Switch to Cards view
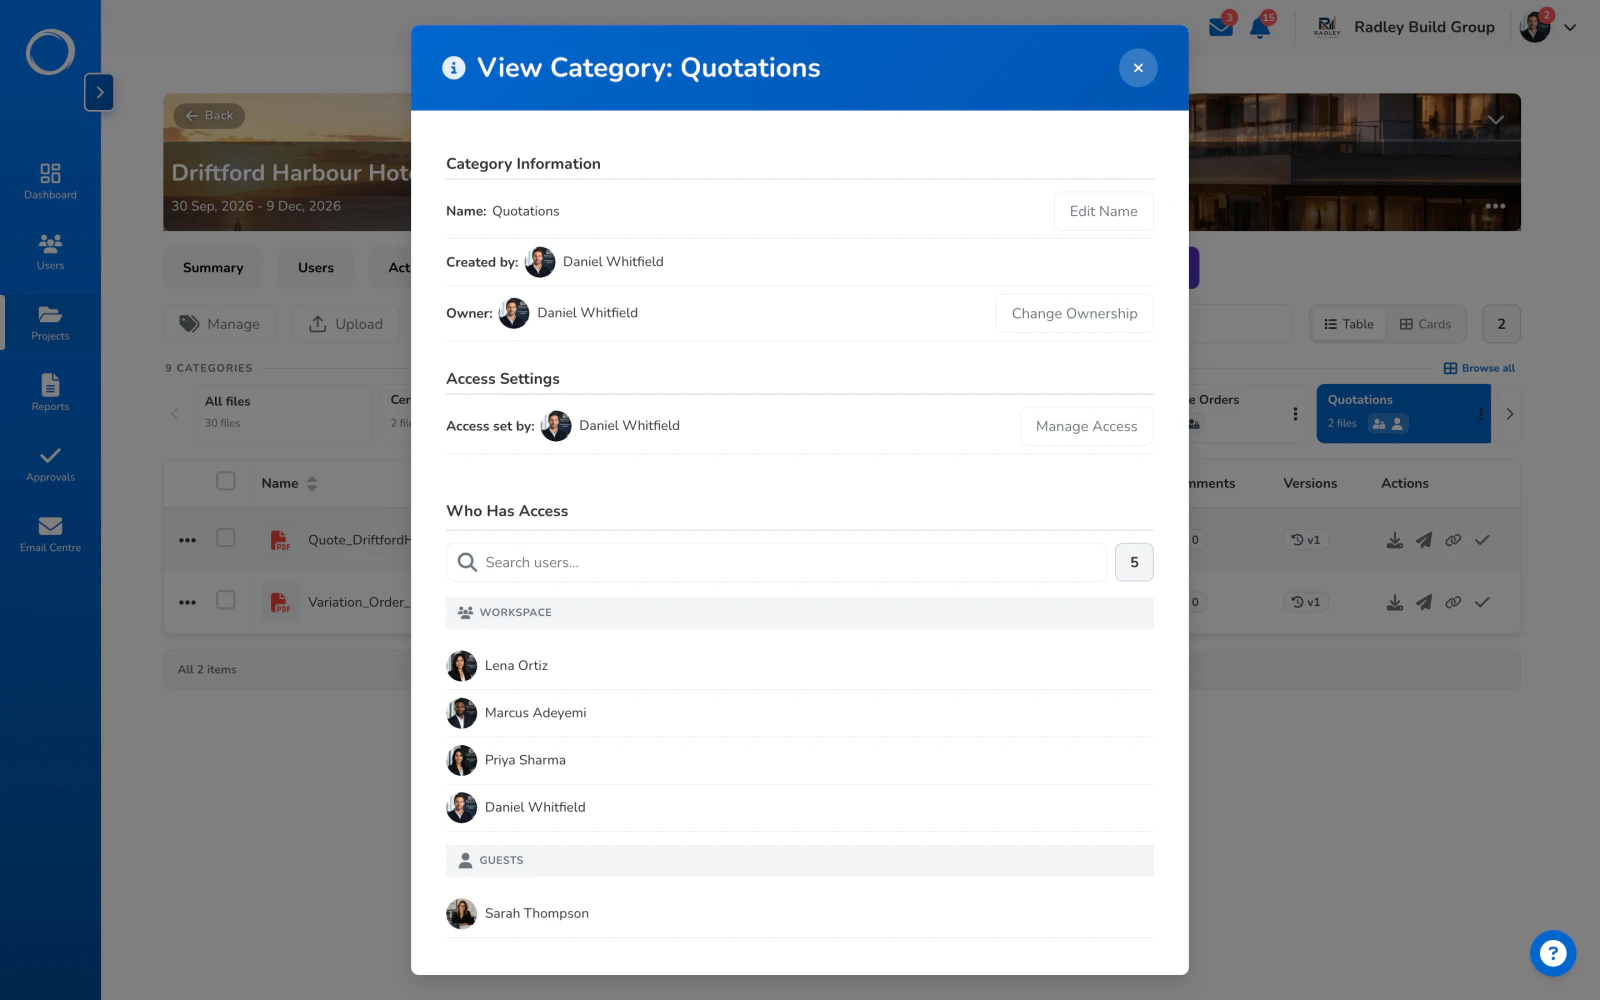1600x1000 pixels. (x=1425, y=324)
